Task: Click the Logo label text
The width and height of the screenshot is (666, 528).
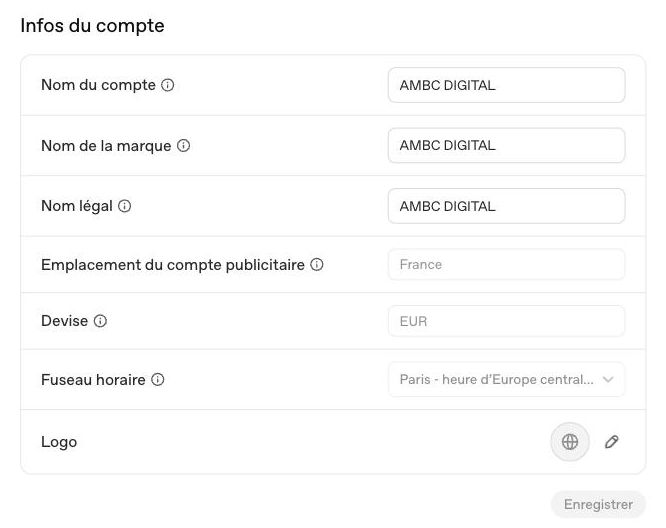Action: (x=59, y=442)
